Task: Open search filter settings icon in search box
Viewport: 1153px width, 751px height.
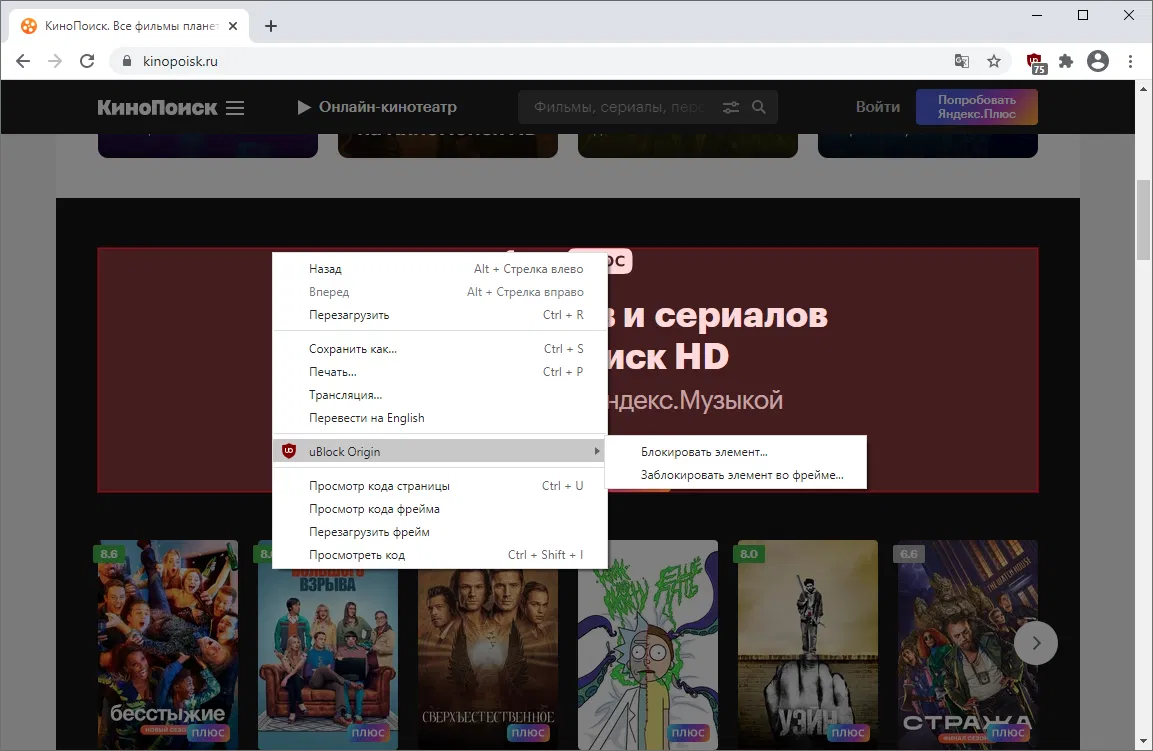Action: 731,107
